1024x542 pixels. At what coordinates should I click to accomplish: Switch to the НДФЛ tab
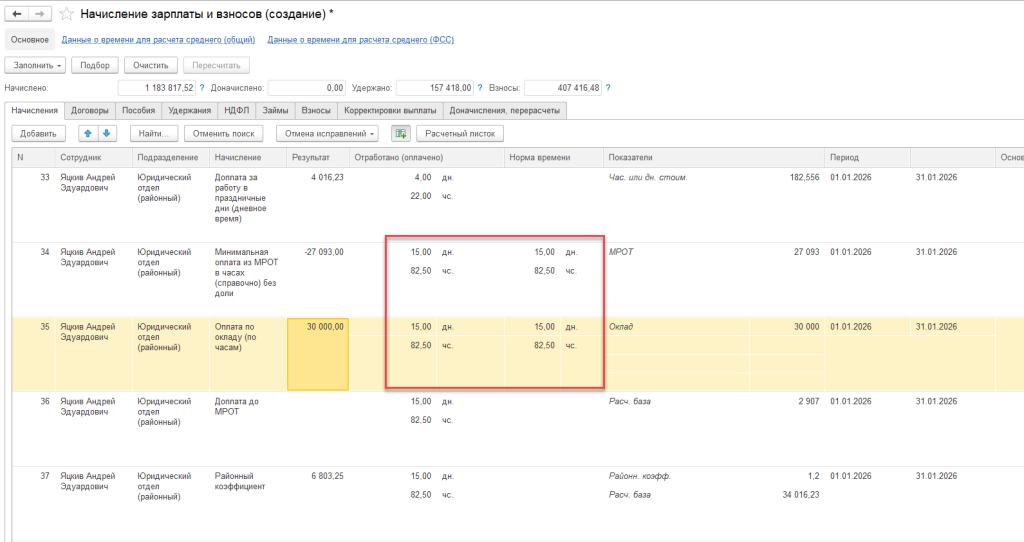236,110
